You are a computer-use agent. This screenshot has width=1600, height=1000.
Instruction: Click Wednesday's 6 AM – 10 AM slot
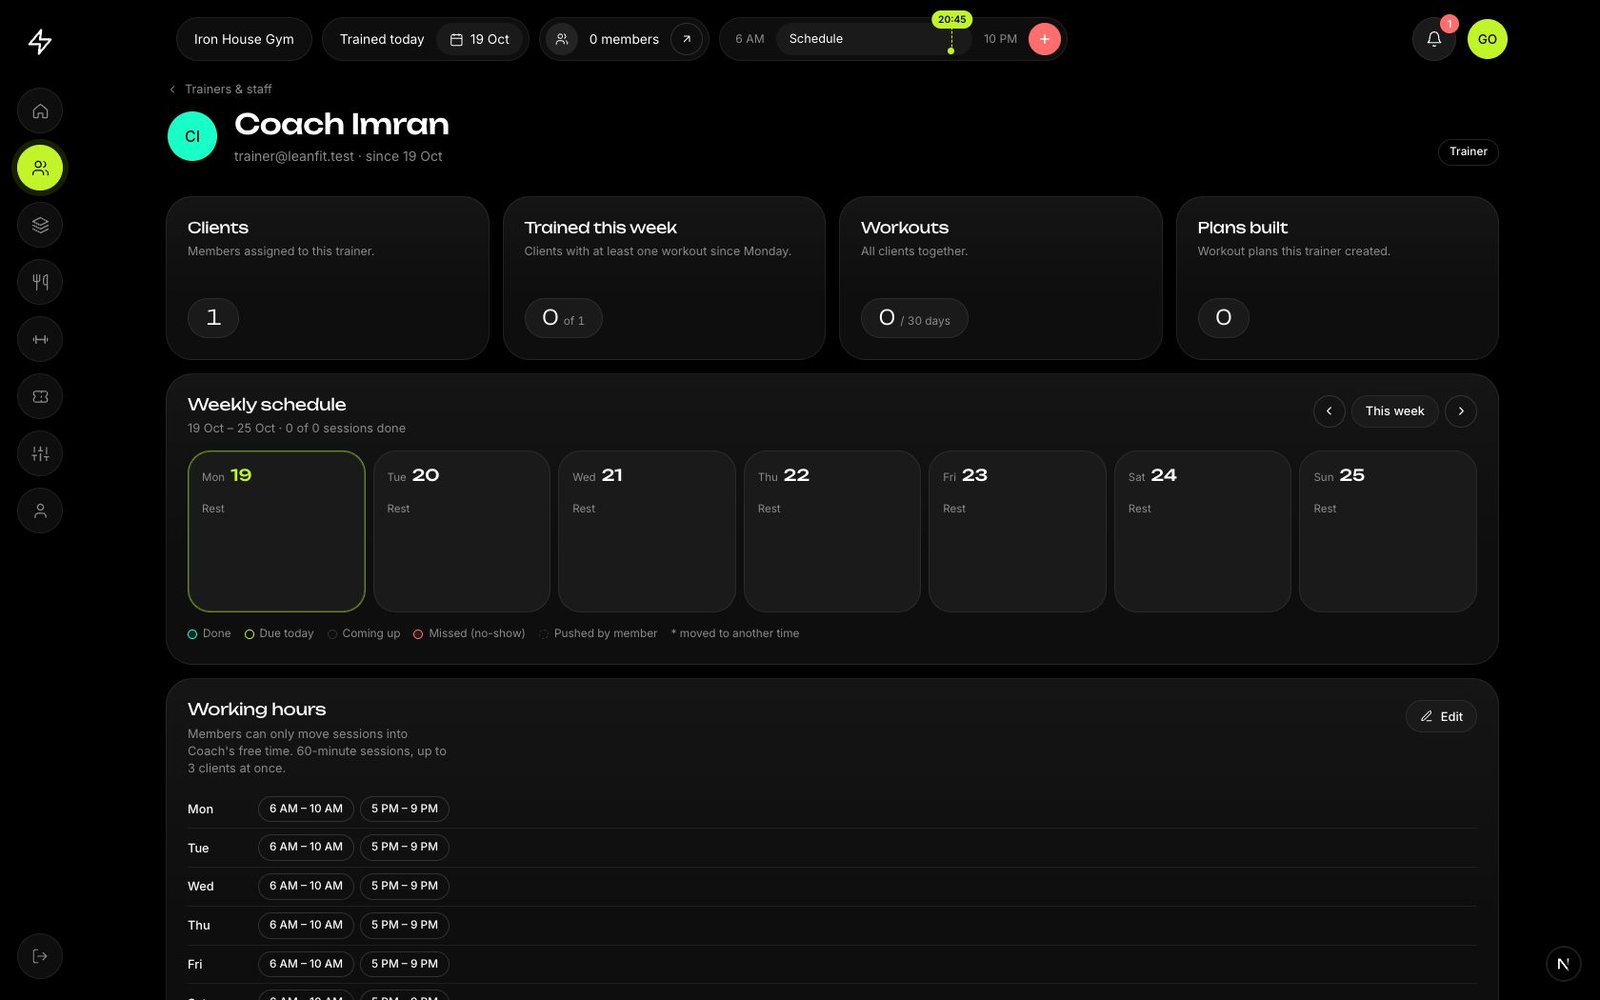pyautogui.click(x=306, y=886)
